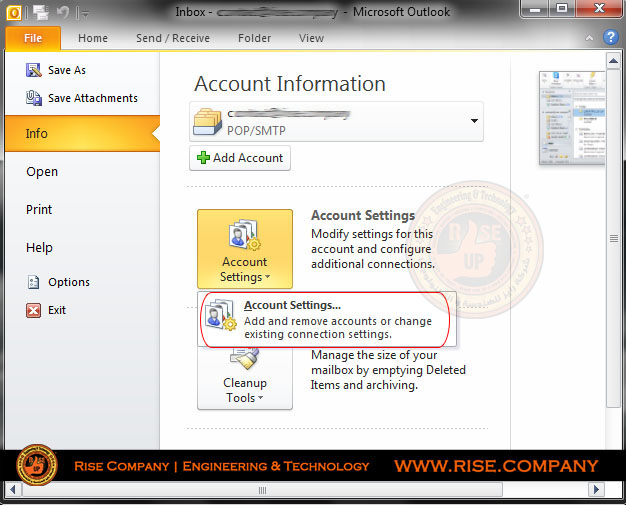626x505 pixels.
Task: Click the vertical scrollbar up arrow
Action: coord(613,61)
